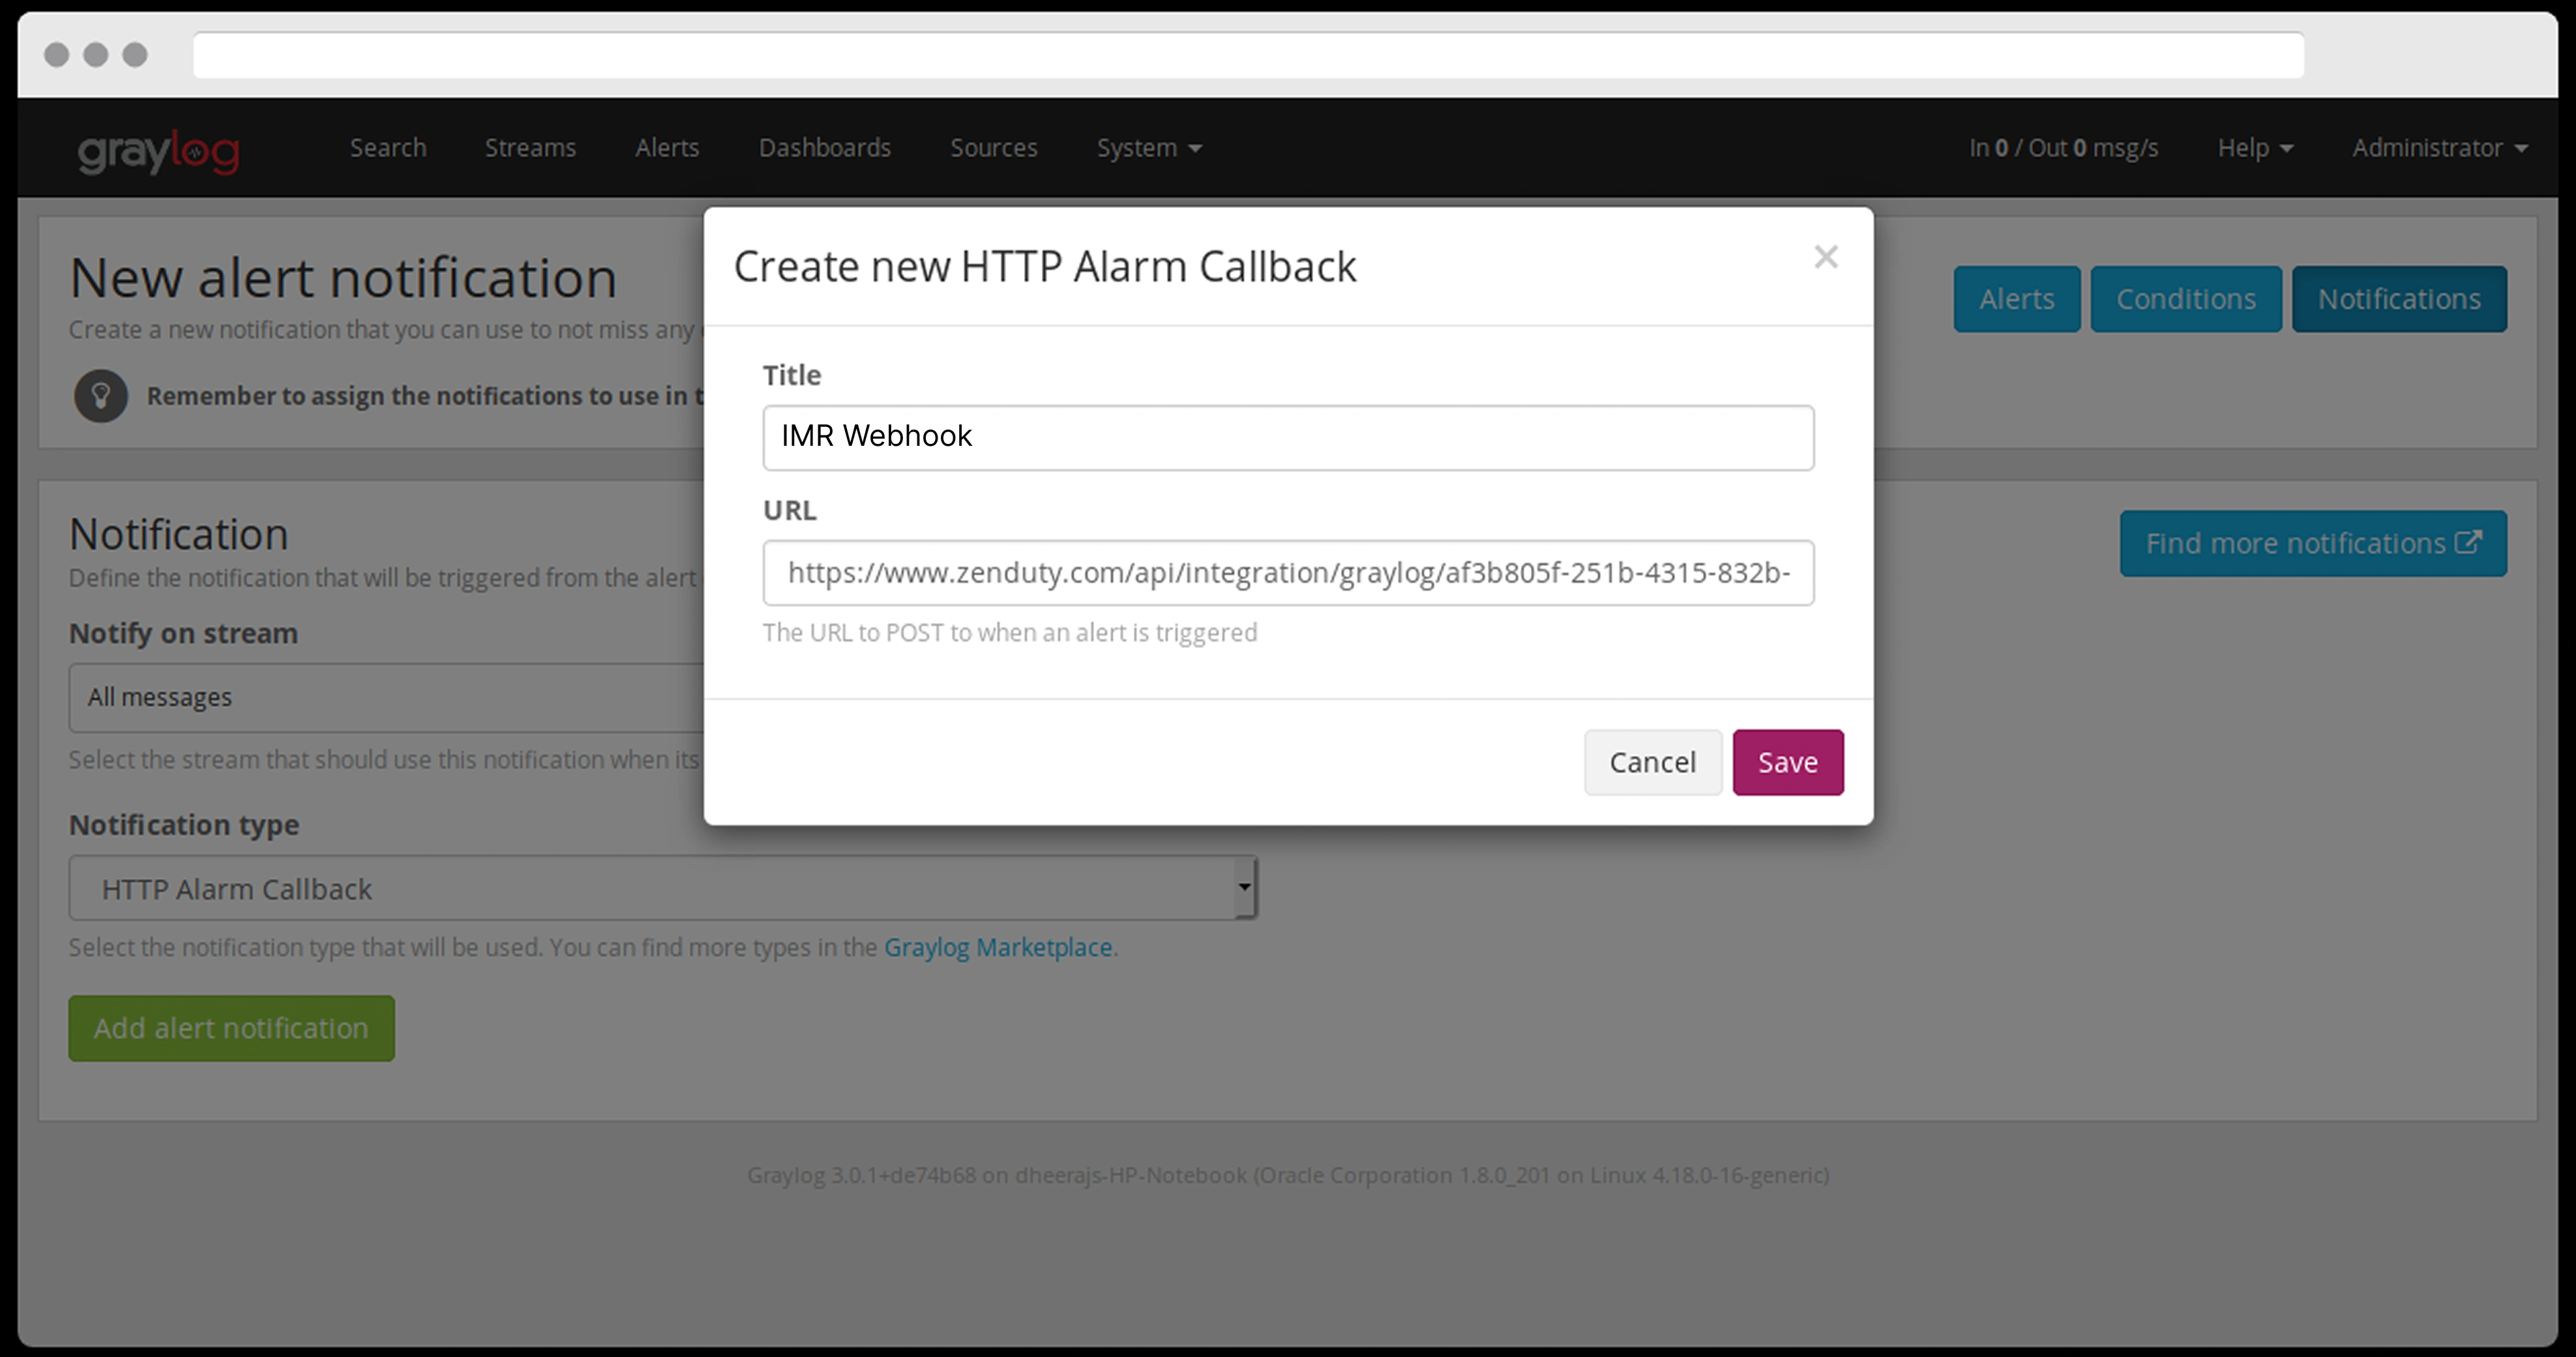Click into the URL input field
Screen dimensions: 2576x1357
(1287, 573)
